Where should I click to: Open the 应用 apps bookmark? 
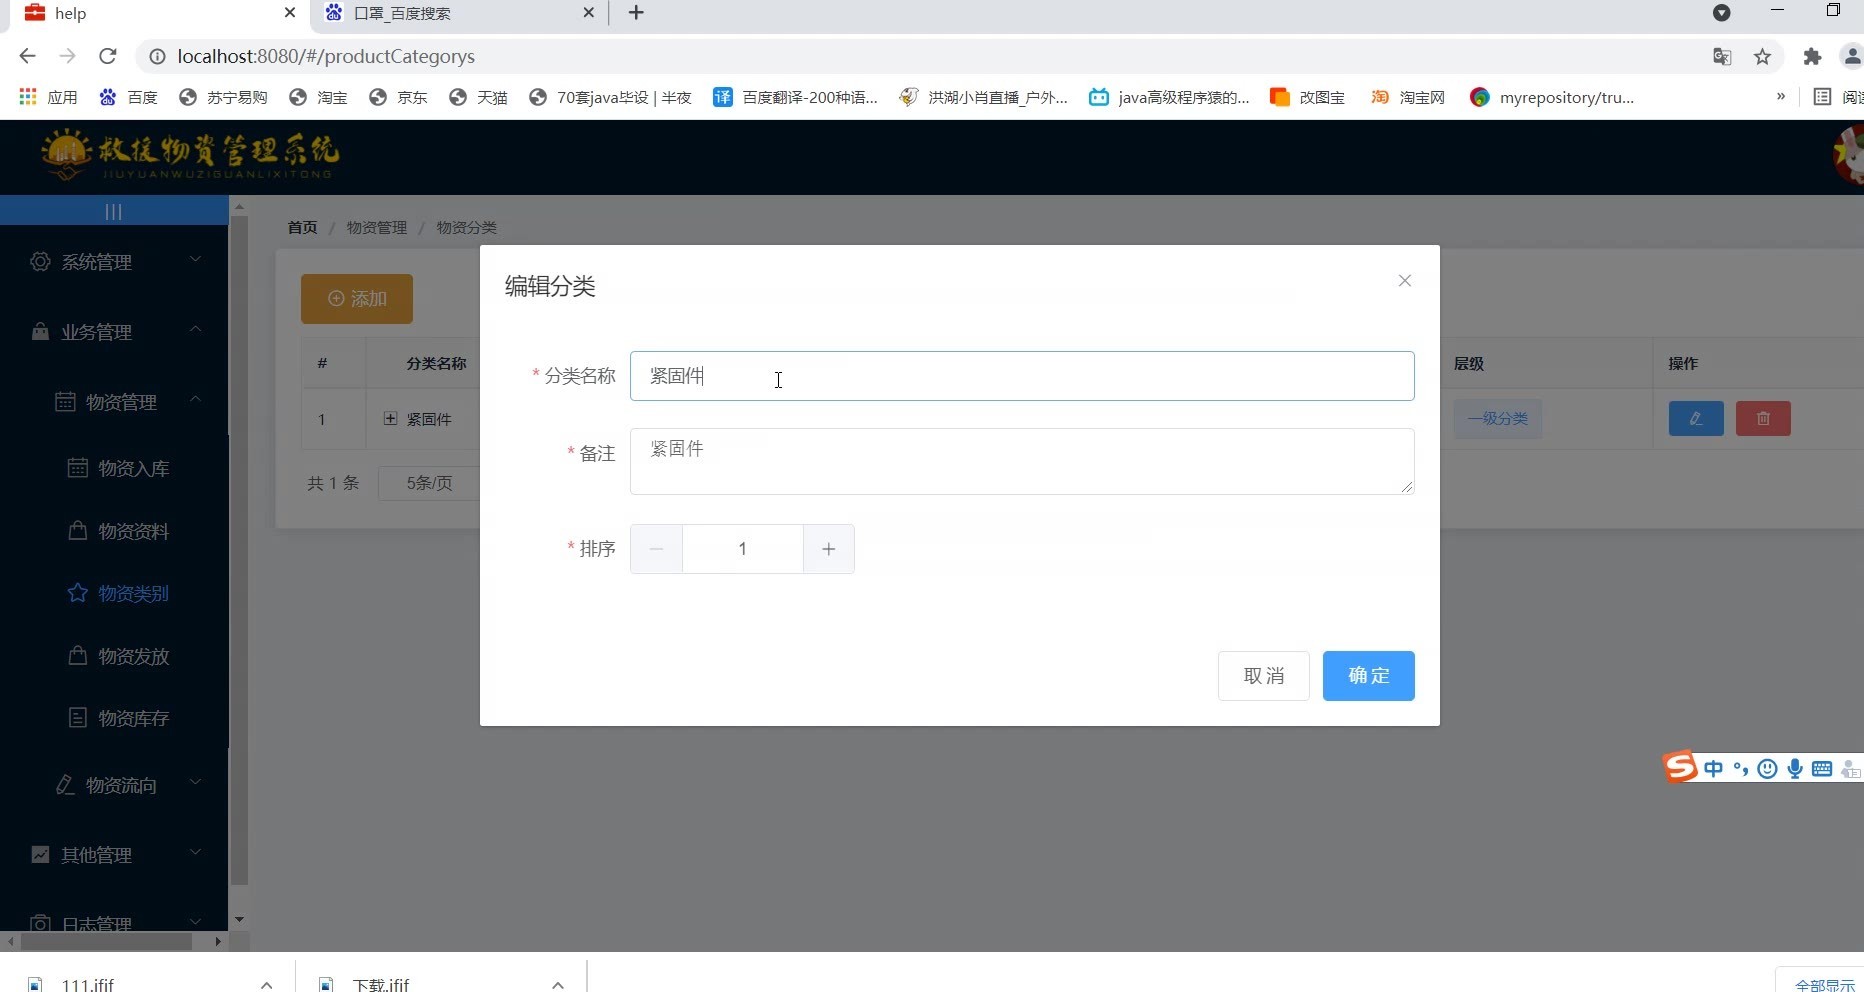tap(48, 97)
